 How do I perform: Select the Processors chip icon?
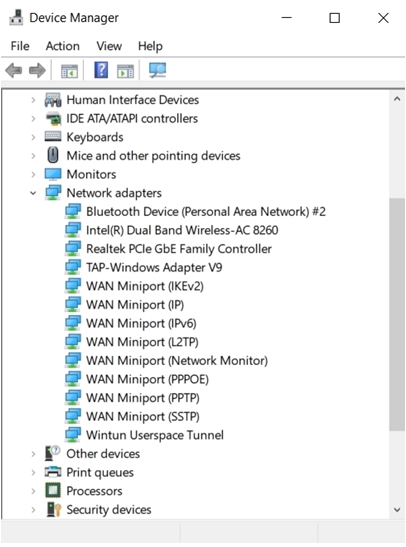(x=53, y=491)
